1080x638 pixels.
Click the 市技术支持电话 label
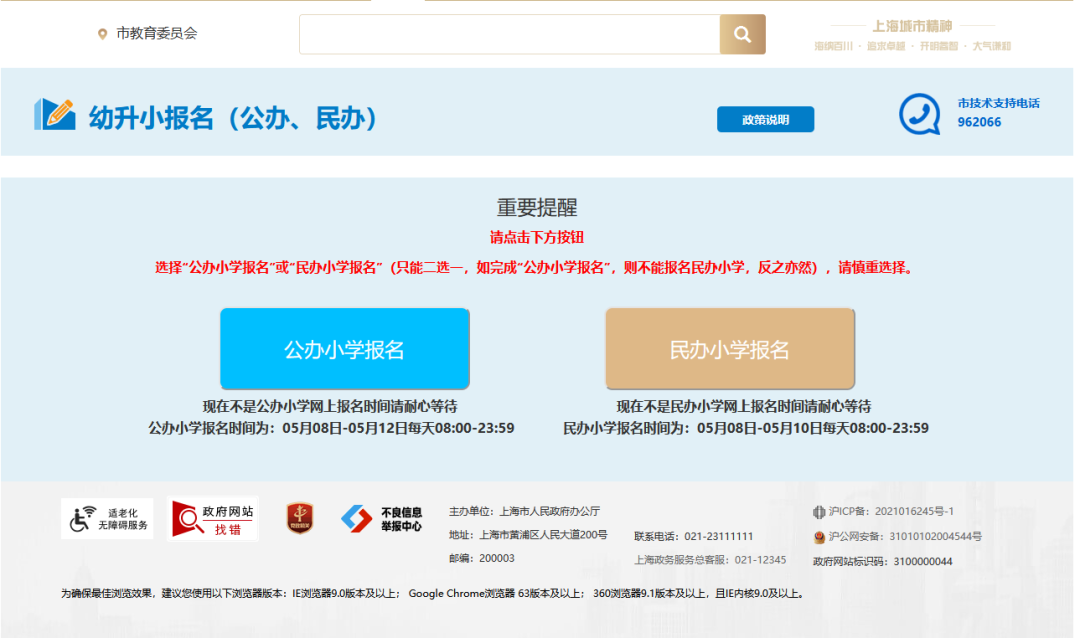998,103
